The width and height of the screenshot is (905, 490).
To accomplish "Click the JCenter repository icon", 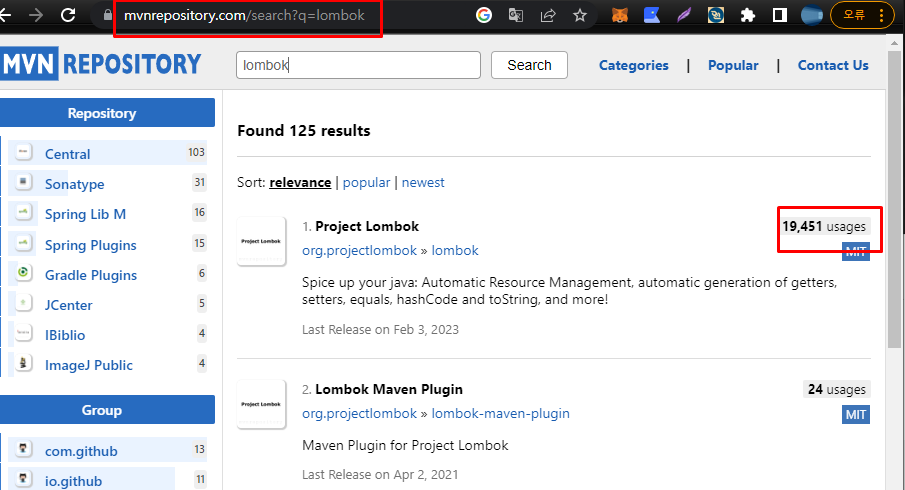I will click(23, 302).
